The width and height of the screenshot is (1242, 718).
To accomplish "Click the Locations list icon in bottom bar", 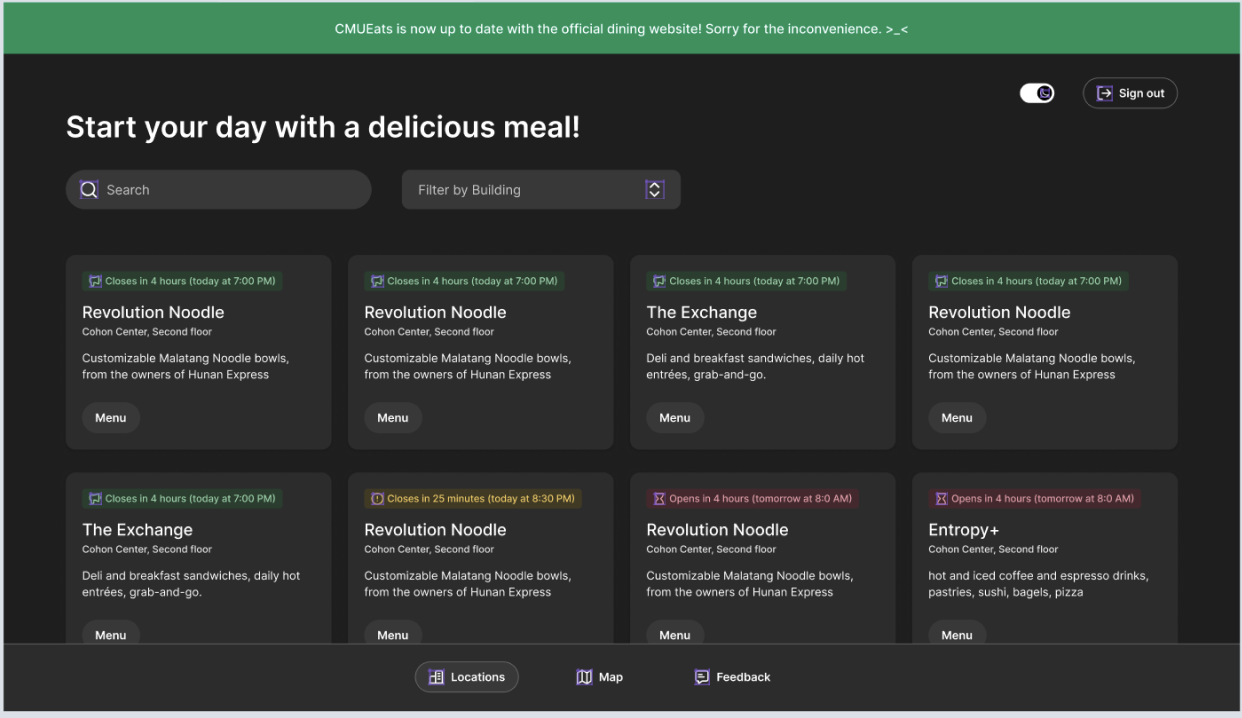I will click(x=436, y=677).
